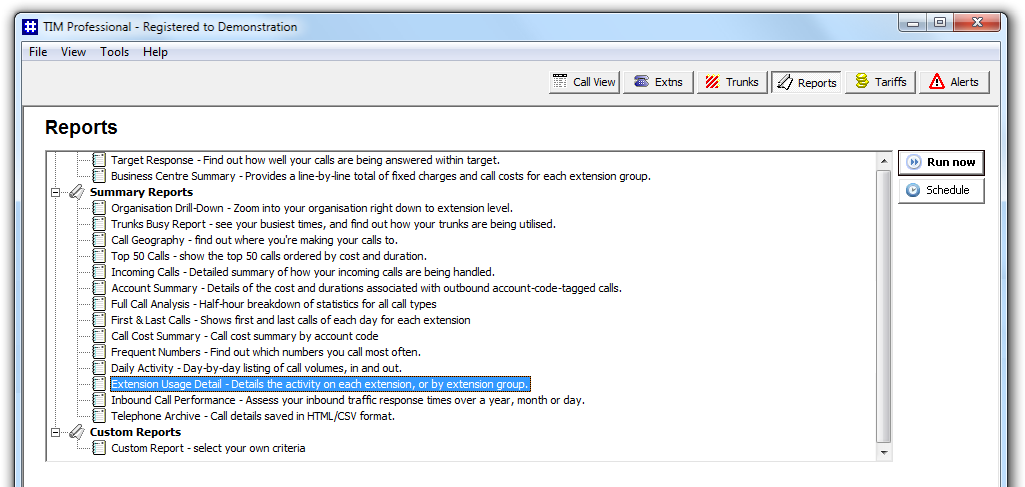Click the report list scrollbar down arrow
Screen dimensions: 1025x487
(884, 452)
